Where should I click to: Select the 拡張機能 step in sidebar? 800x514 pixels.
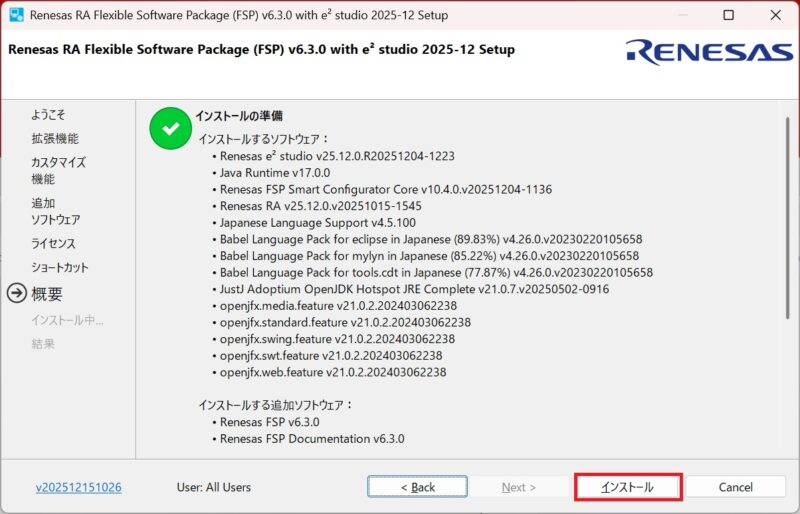(x=55, y=139)
